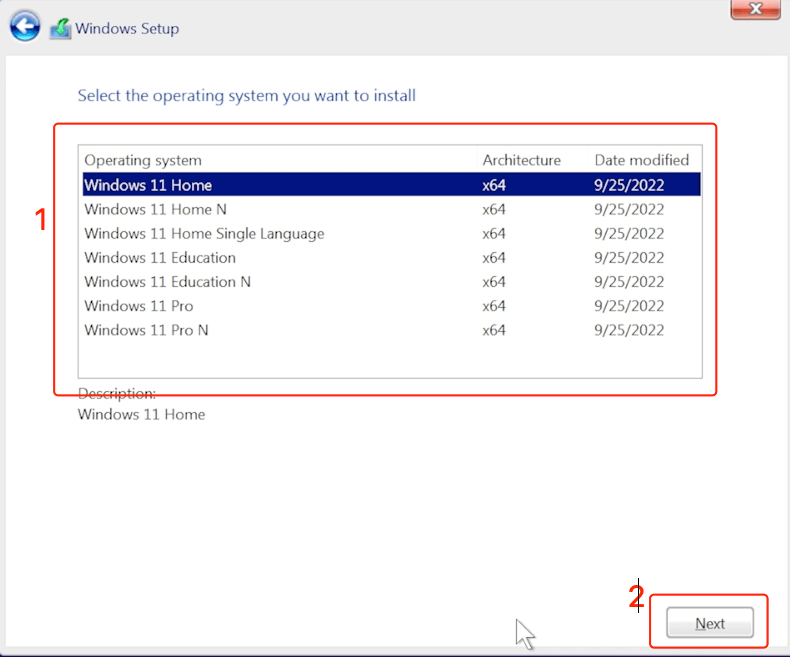Image resolution: width=790 pixels, height=657 pixels.
Task: Close the Windows Setup window
Action: click(755, 9)
